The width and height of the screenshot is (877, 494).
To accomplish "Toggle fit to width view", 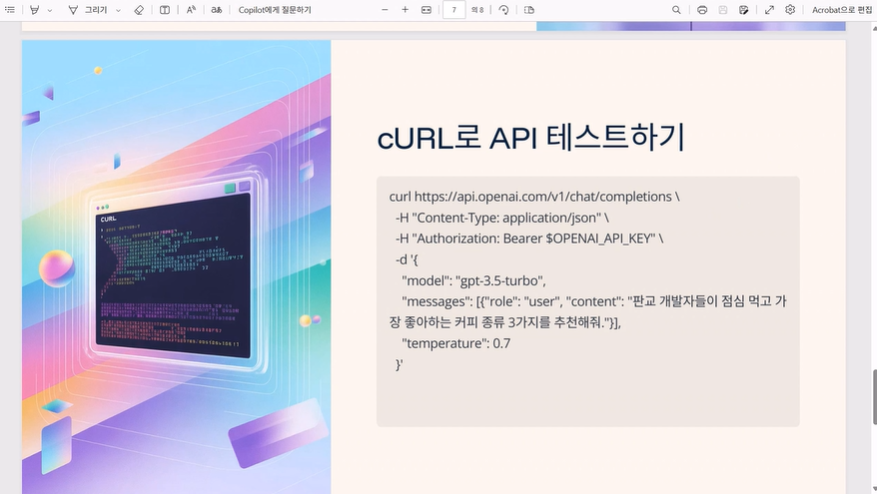I will pyautogui.click(x=426, y=10).
